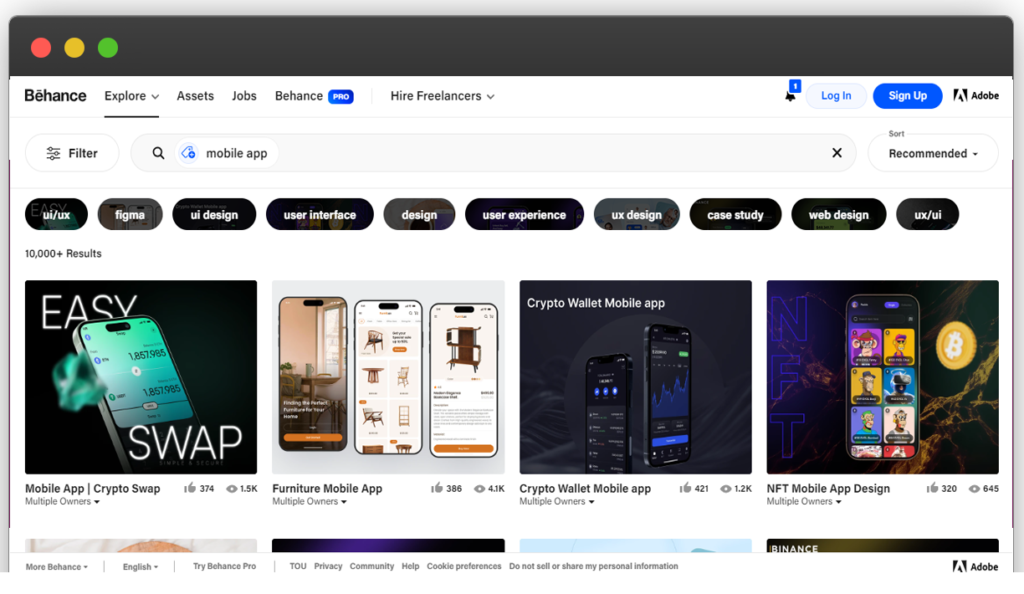
Task: Click Do not sell or share my personal information
Action: [594, 567]
